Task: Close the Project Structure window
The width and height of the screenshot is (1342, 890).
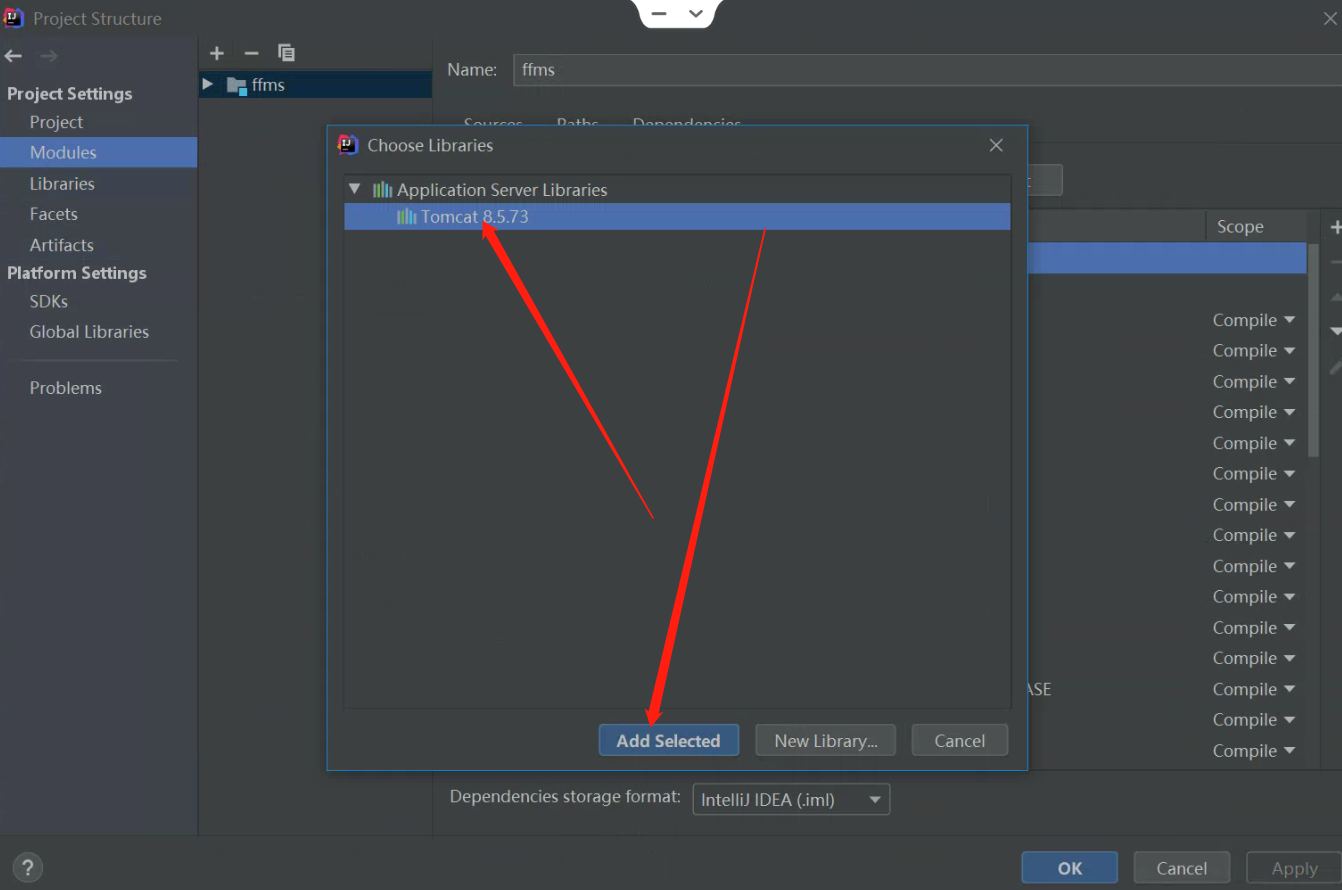Action: (x=1330, y=18)
